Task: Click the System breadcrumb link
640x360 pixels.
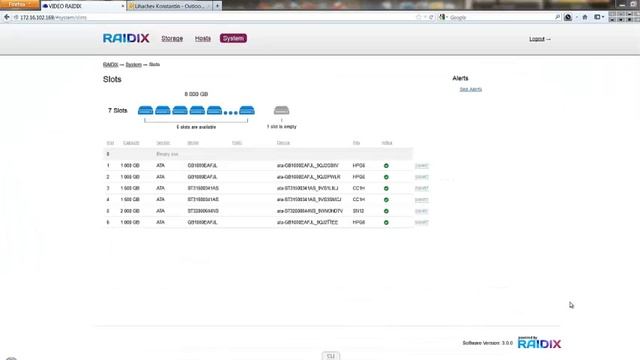Action: 133,64
